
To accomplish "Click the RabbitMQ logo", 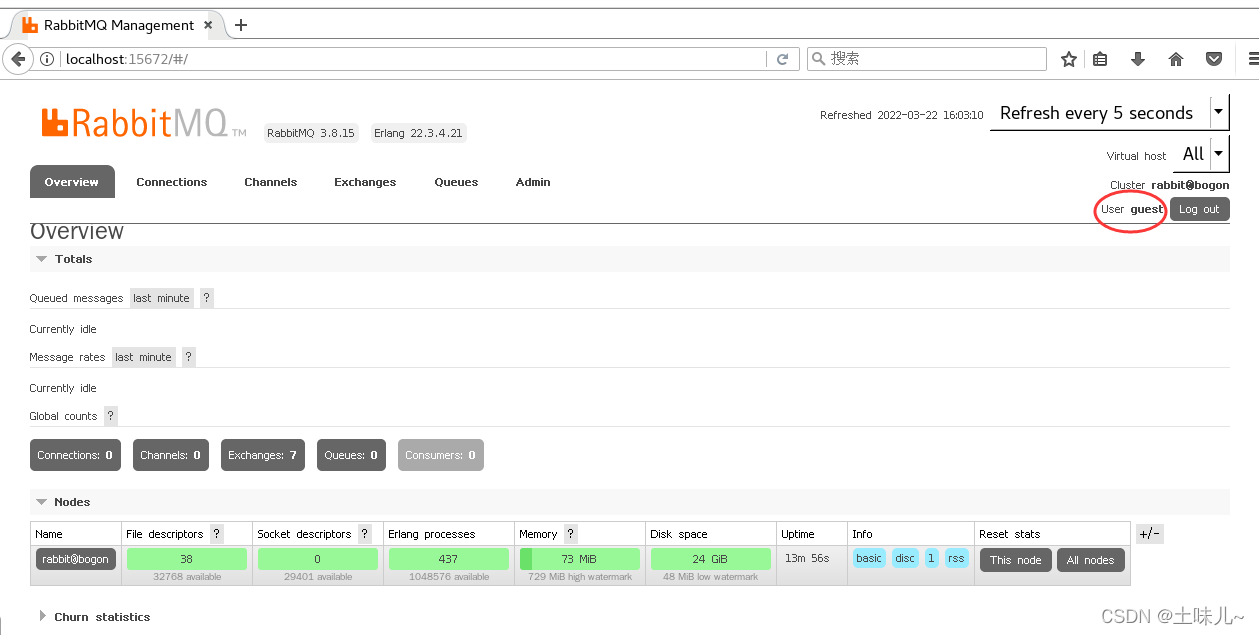I will [x=143, y=123].
